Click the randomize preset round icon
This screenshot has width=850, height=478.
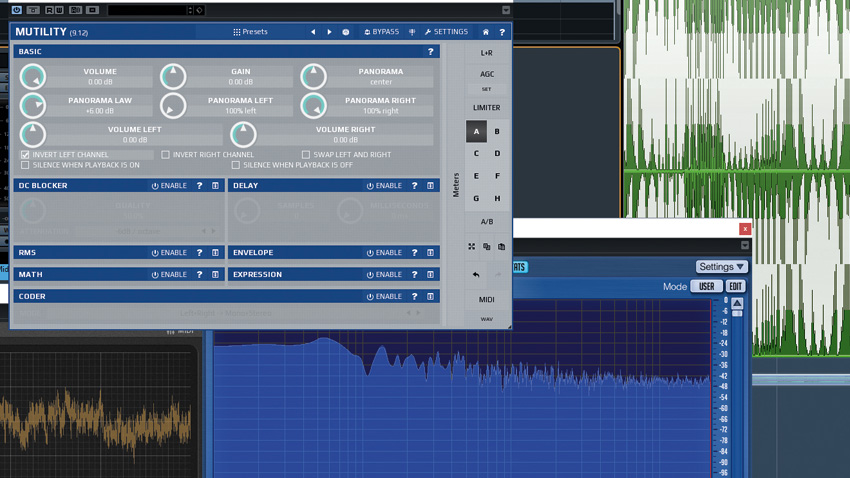346,32
